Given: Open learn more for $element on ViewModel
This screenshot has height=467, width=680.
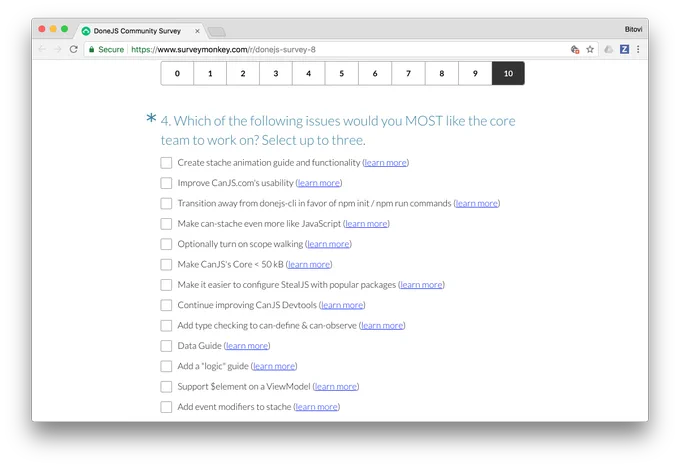Looking at the screenshot, I should tap(336, 387).
